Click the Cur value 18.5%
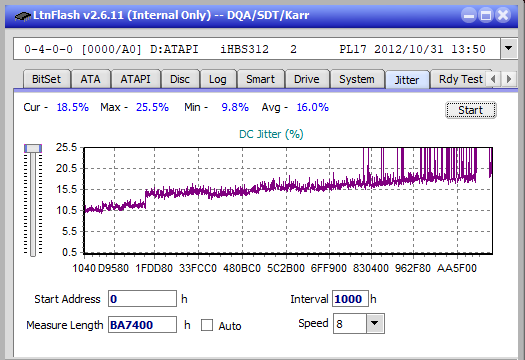 click(x=73, y=107)
